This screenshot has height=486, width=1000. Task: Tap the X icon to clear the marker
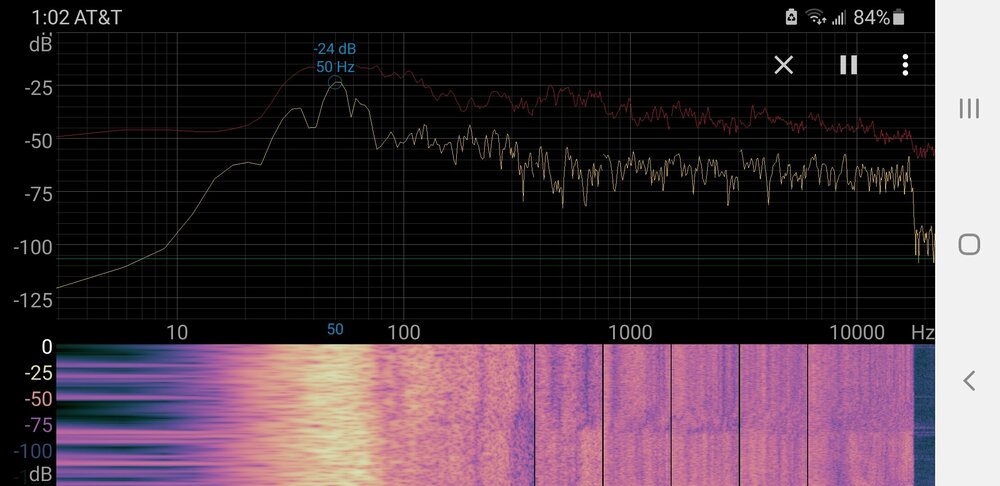[x=783, y=64]
